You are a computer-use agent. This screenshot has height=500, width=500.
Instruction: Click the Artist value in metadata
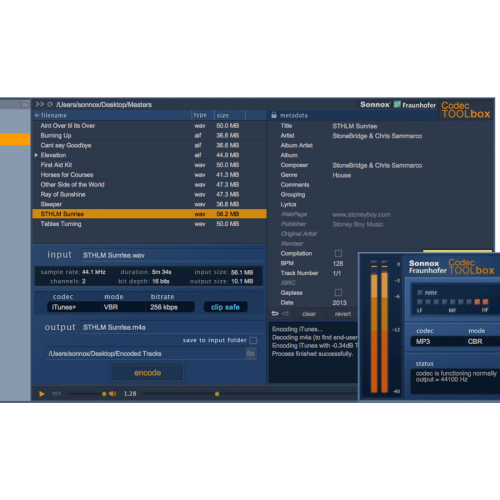[x=377, y=136]
